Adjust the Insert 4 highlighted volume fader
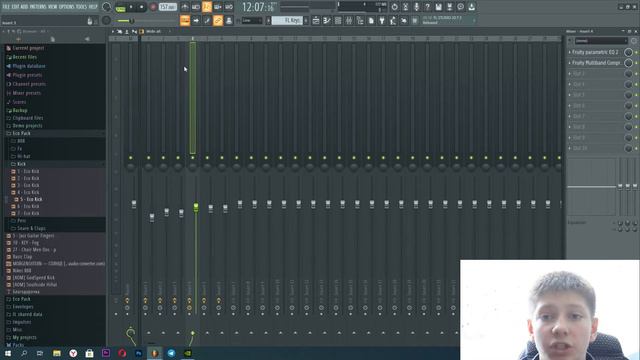 pyautogui.click(x=196, y=207)
